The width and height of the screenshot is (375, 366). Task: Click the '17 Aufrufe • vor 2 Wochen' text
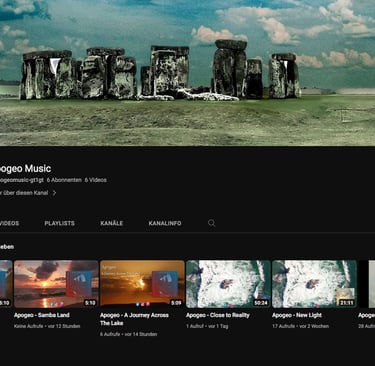click(x=300, y=326)
